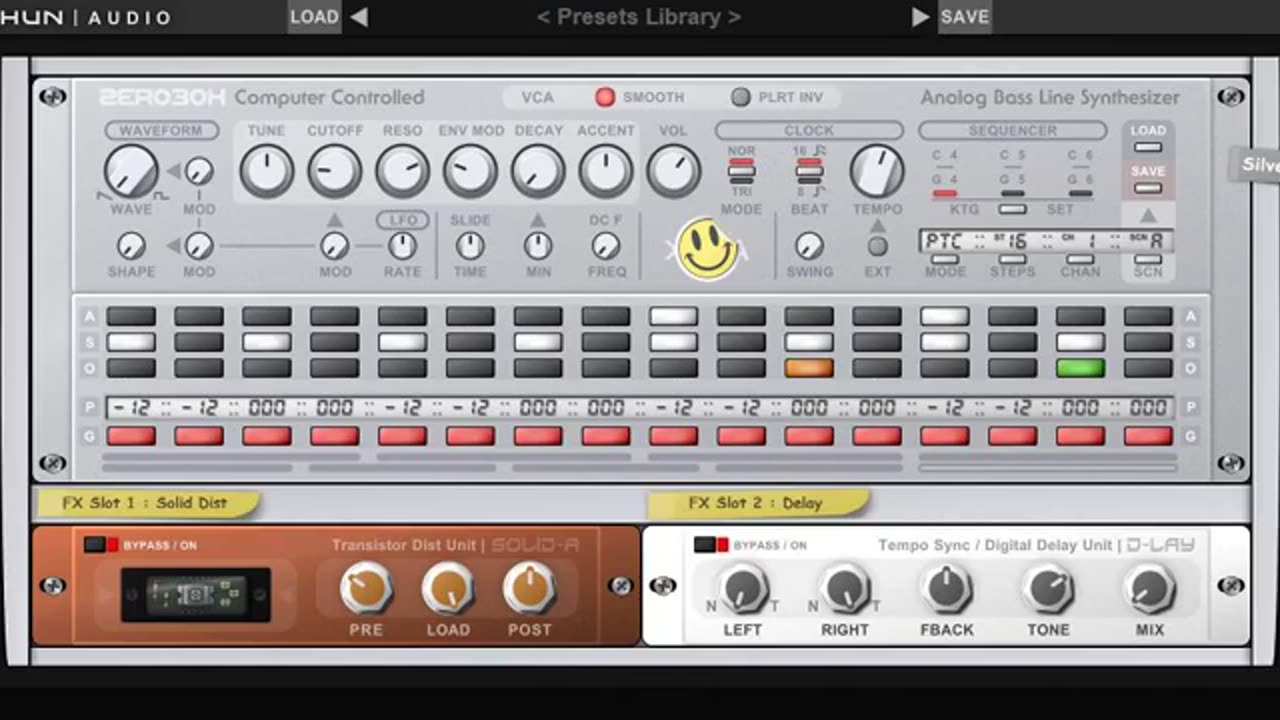Click the delay FBACK knob

pos(947,590)
